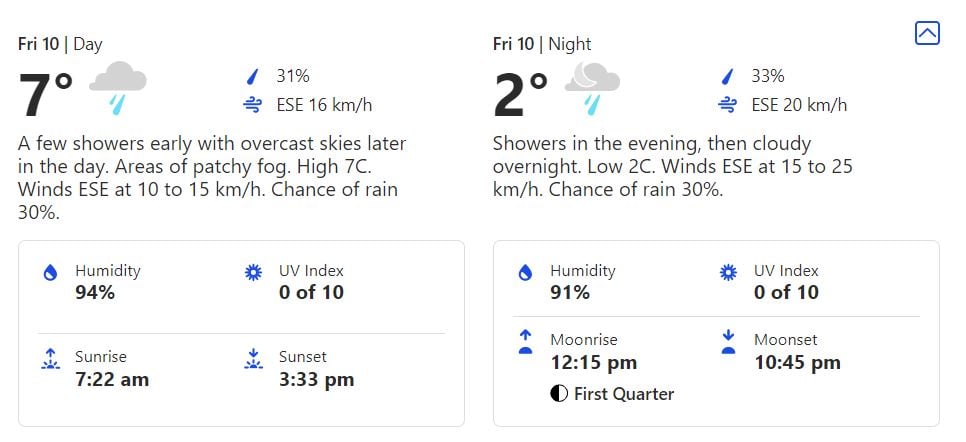Click the Fri 10 Day heading
The height and width of the screenshot is (442, 966).
click(x=60, y=44)
